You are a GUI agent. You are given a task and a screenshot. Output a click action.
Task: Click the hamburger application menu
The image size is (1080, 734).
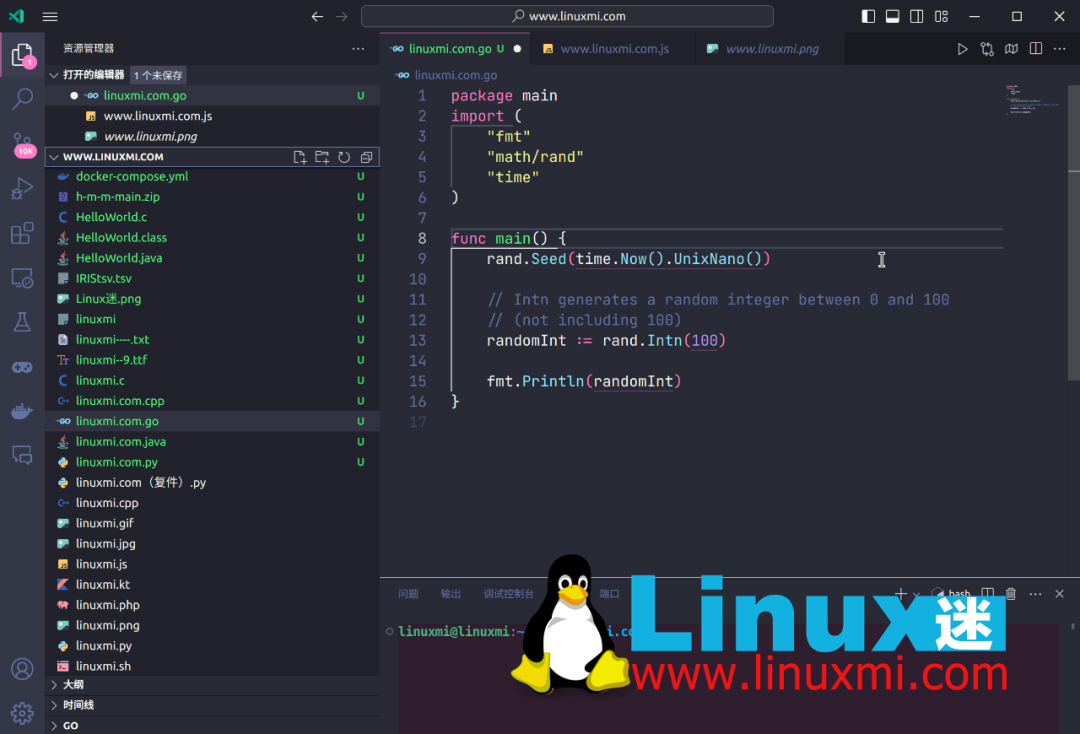[x=50, y=17]
